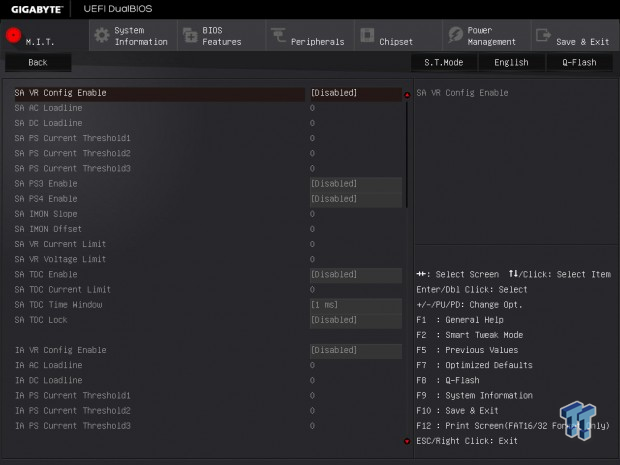620x465 pixels.
Task: Switch to System Information tab
Action: coord(133,36)
